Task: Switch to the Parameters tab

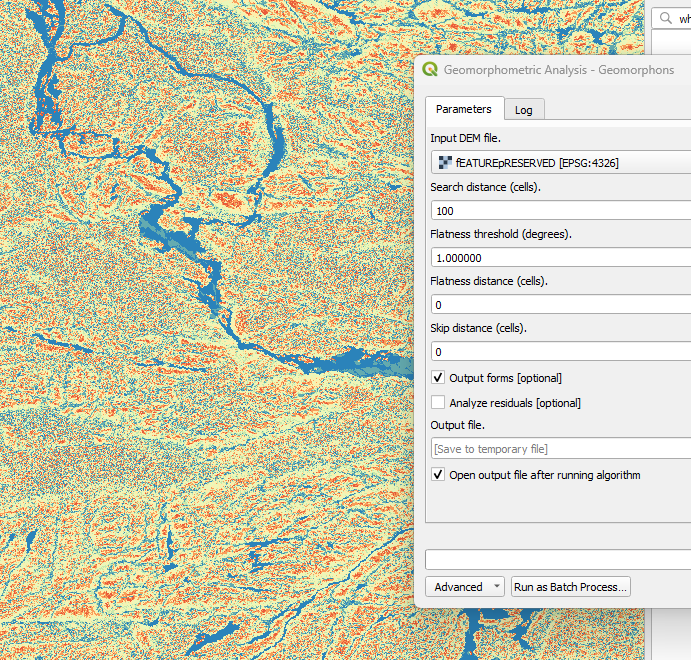Action: coord(463,109)
